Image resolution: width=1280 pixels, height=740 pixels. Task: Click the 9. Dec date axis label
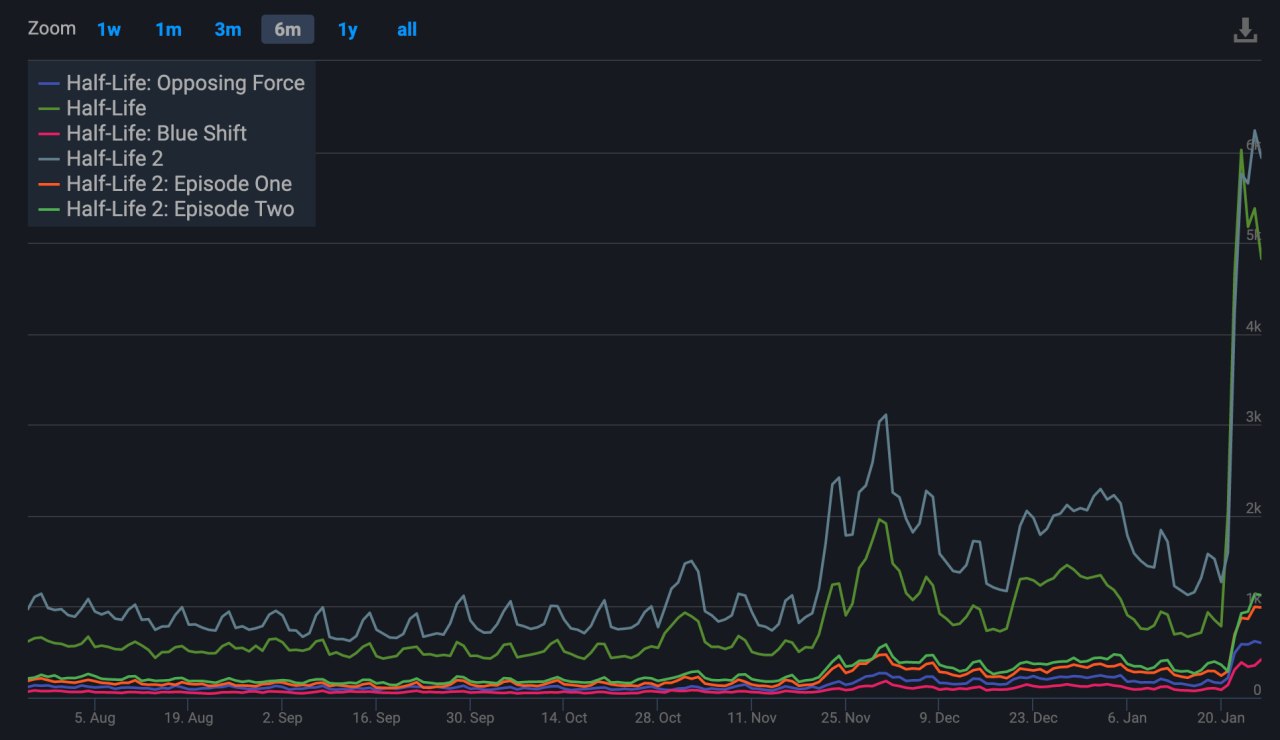(939, 718)
